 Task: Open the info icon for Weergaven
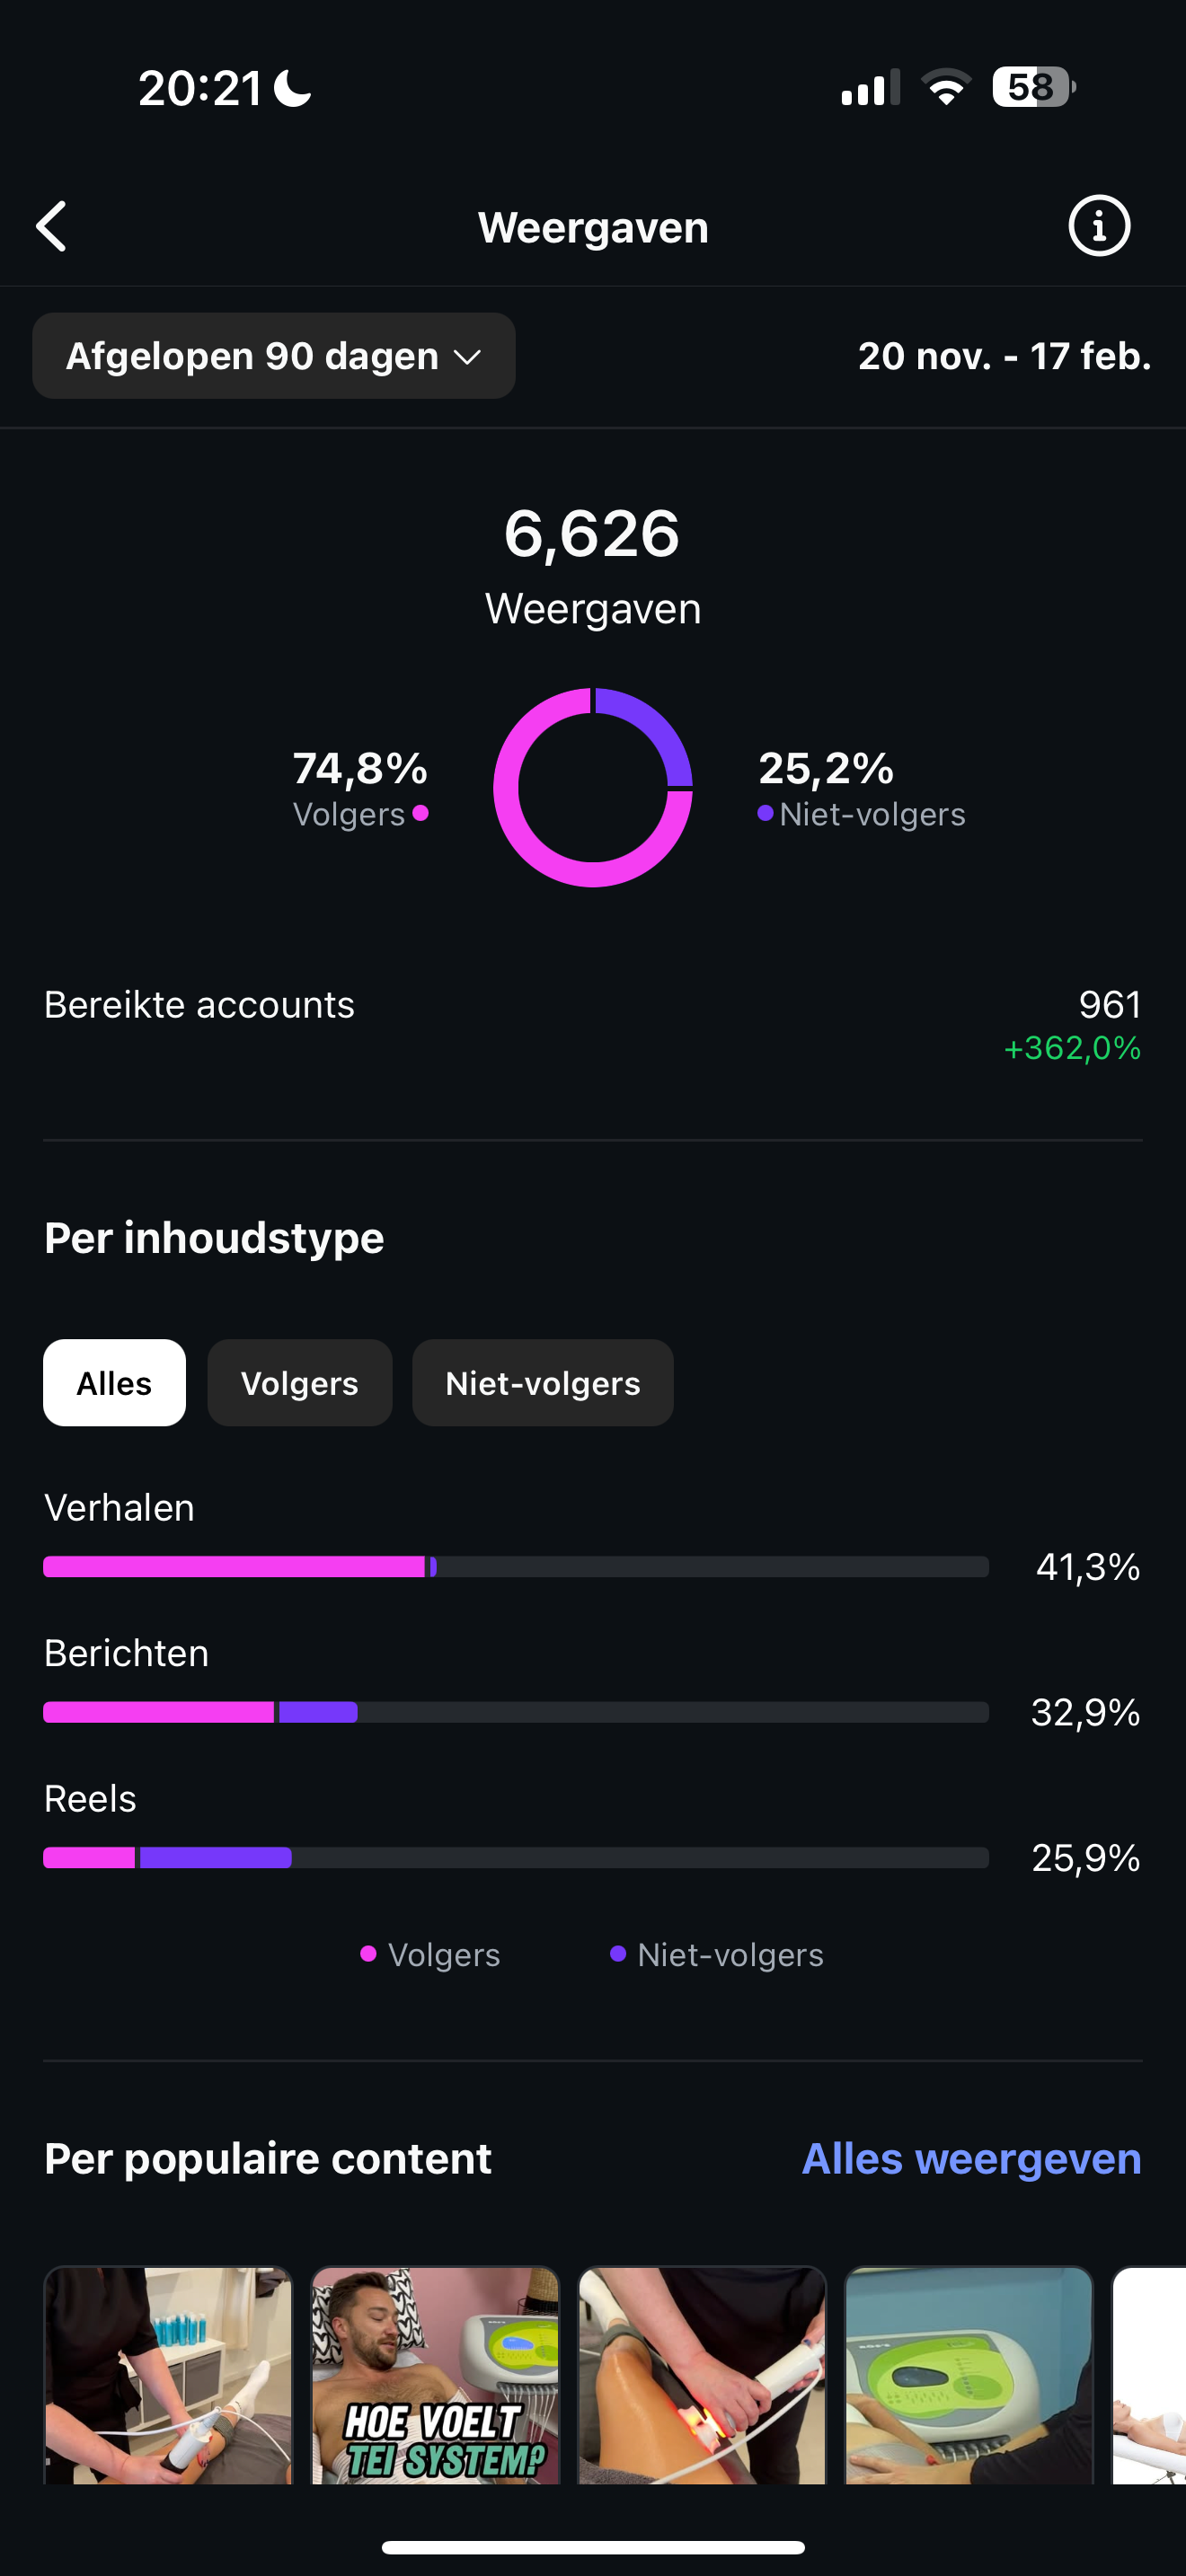(x=1099, y=226)
